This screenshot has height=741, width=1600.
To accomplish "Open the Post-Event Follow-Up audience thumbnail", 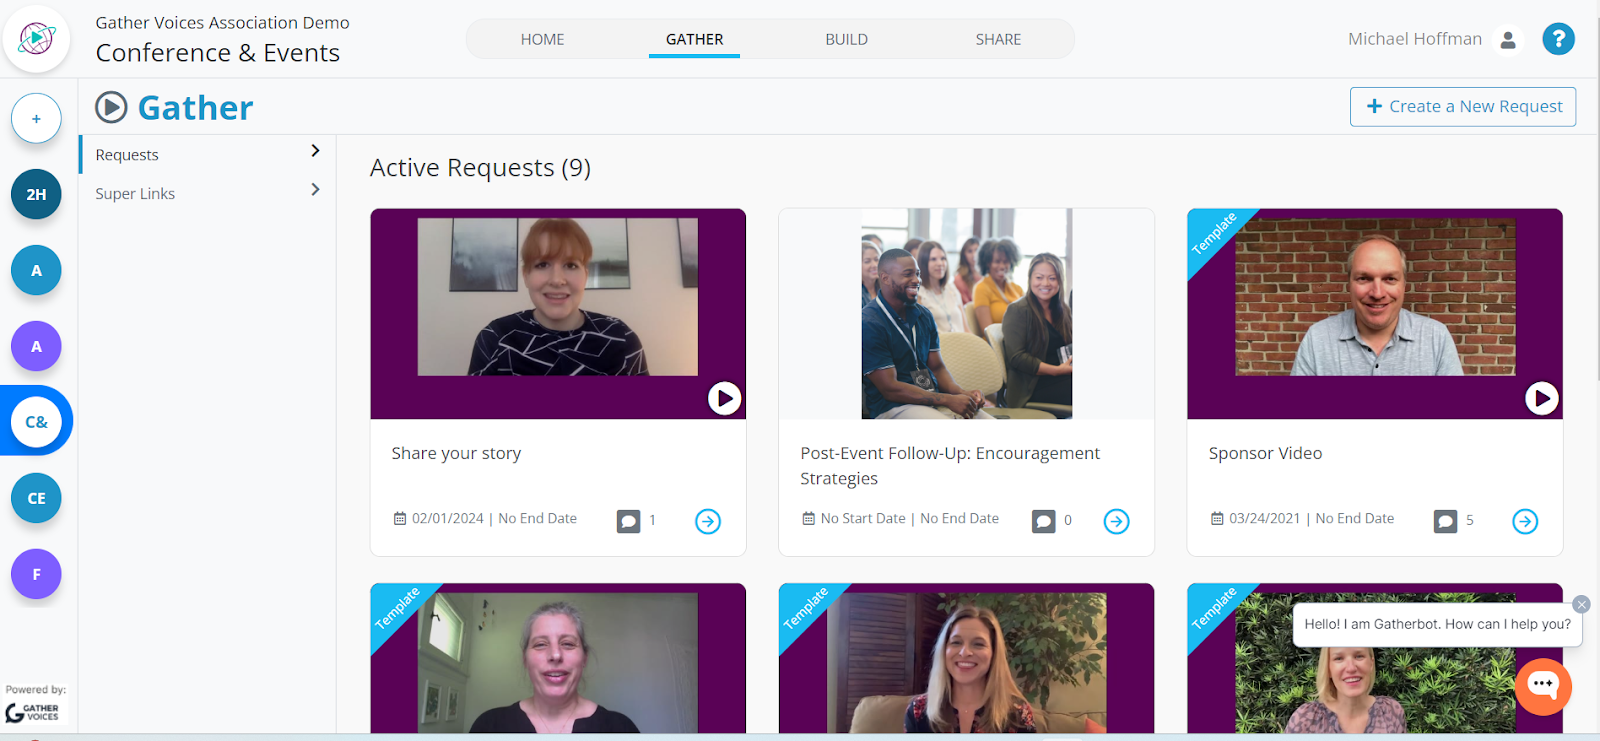I will [966, 314].
